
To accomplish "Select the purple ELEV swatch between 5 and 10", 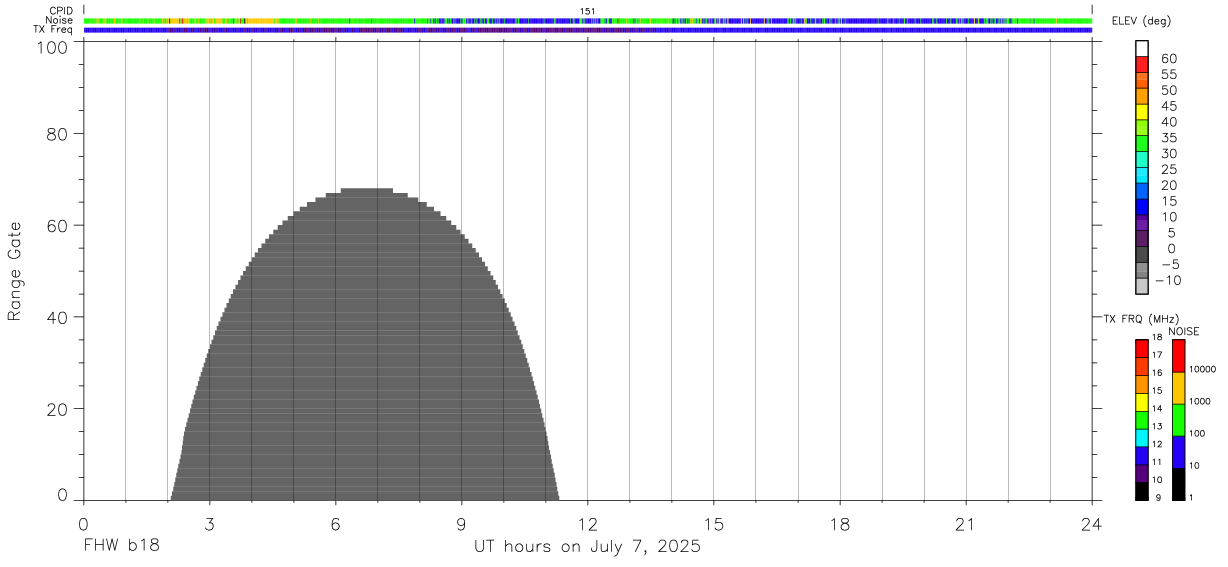I will click(1142, 224).
